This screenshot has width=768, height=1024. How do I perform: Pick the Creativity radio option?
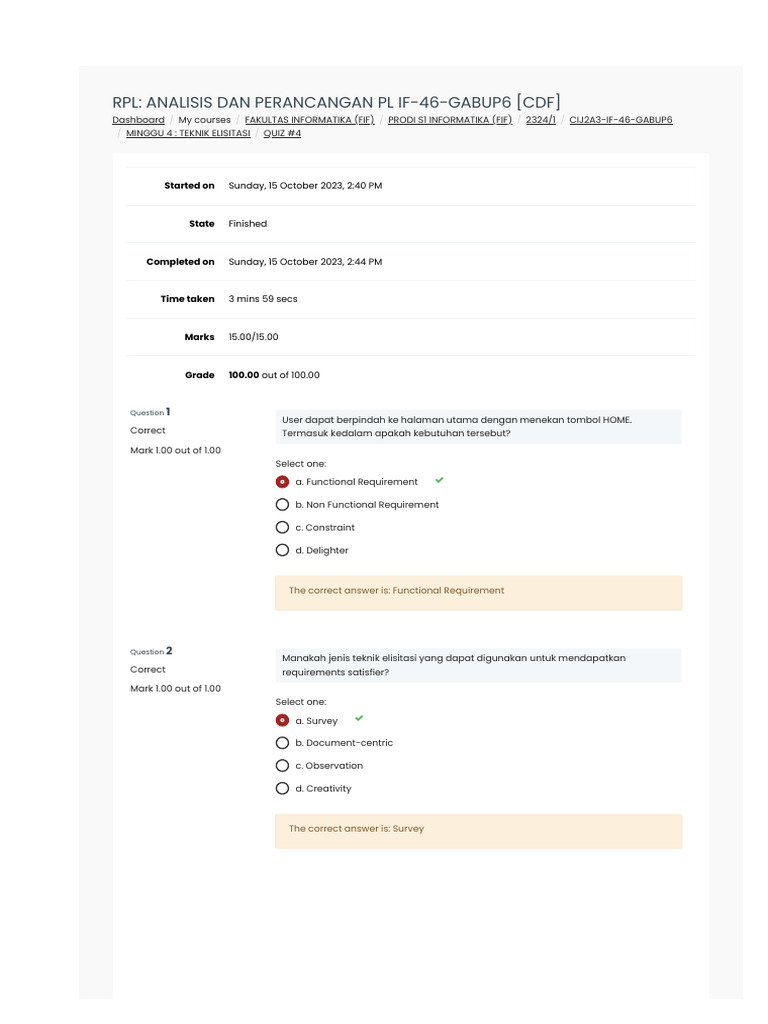[x=282, y=789]
